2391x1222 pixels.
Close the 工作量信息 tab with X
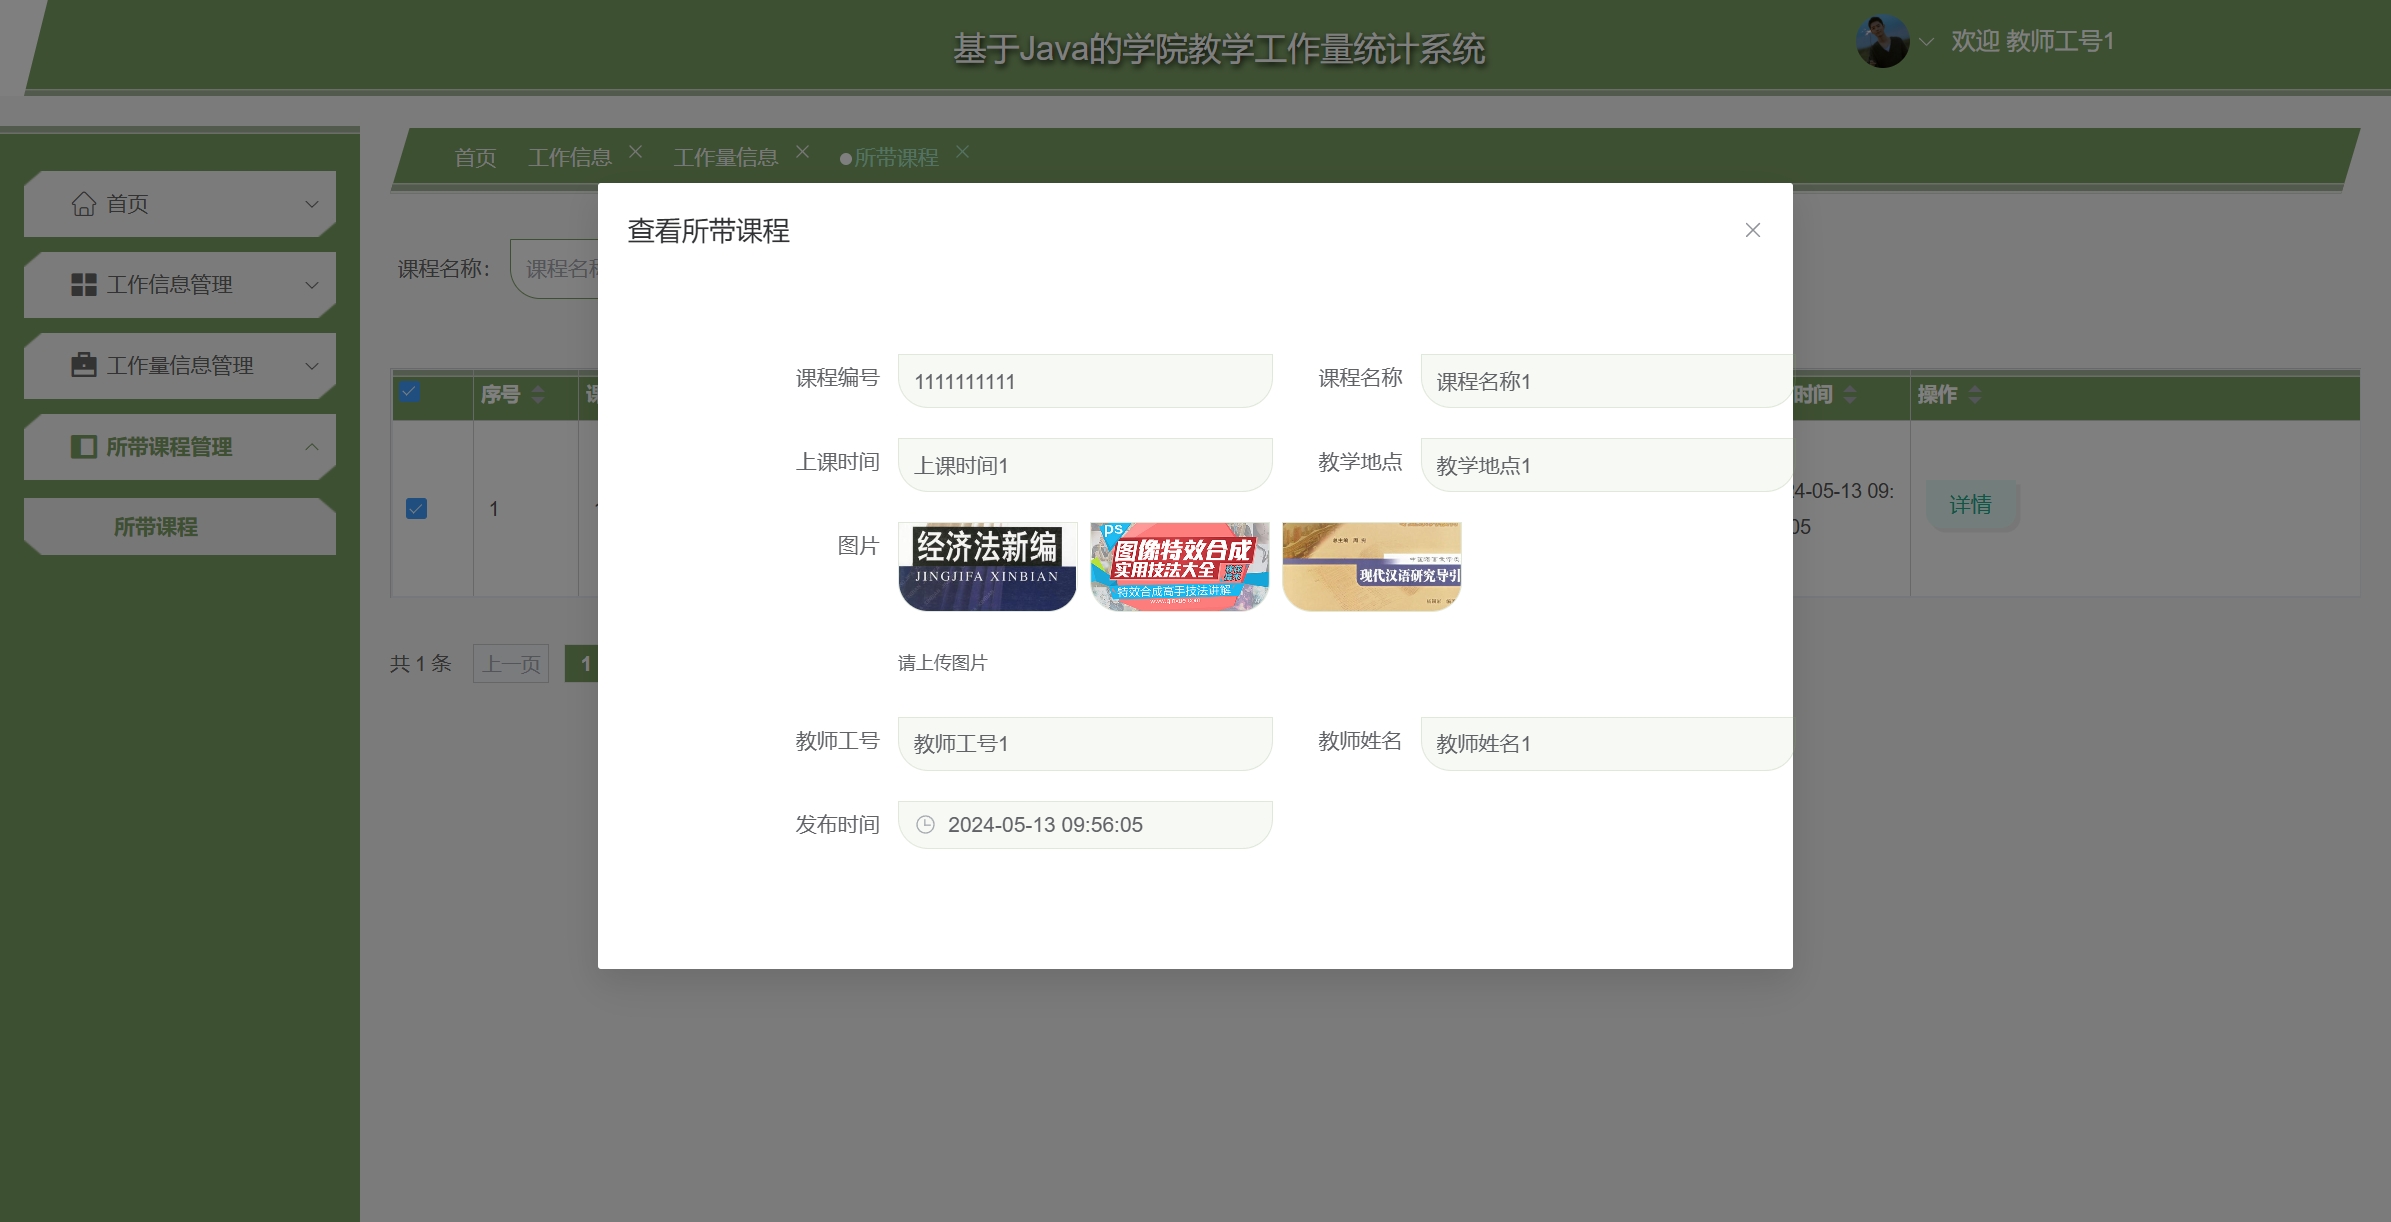pyautogui.click(x=802, y=152)
